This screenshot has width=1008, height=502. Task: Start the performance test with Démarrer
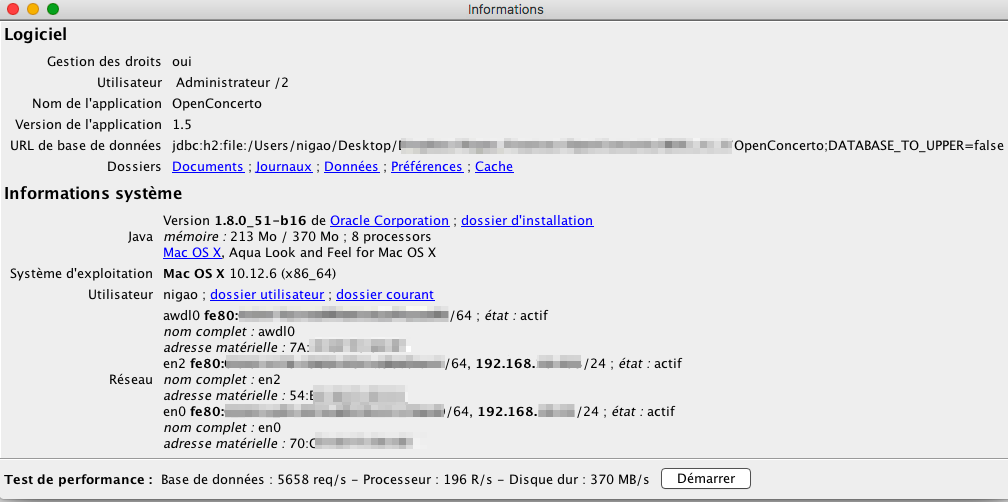pyautogui.click(x=706, y=479)
